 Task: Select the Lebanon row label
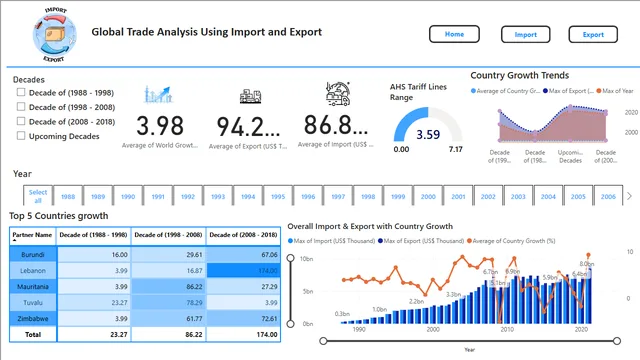pos(33,271)
